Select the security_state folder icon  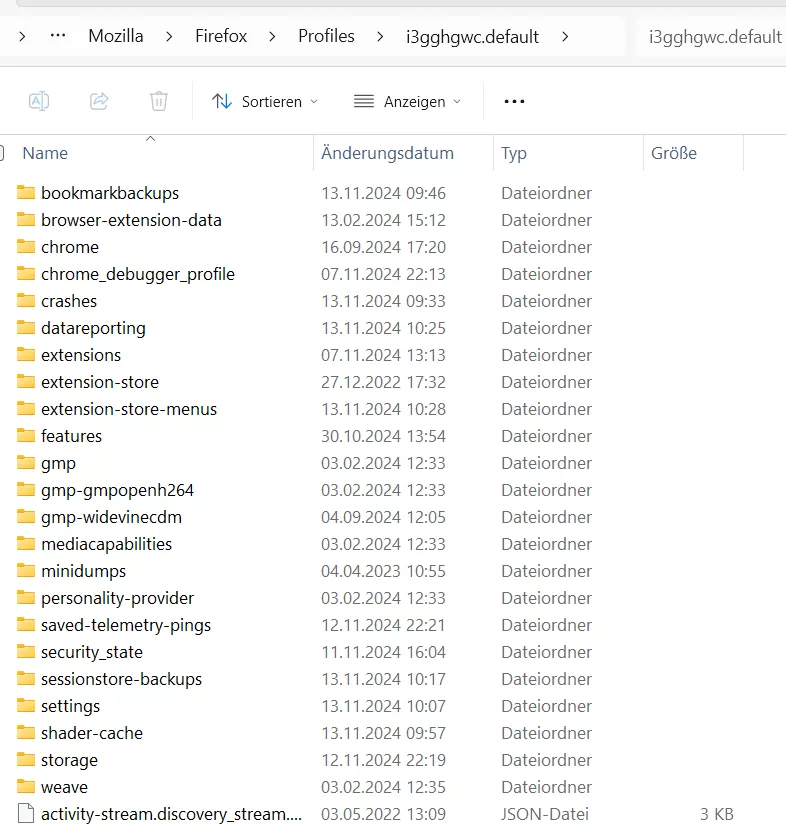[x=26, y=651]
